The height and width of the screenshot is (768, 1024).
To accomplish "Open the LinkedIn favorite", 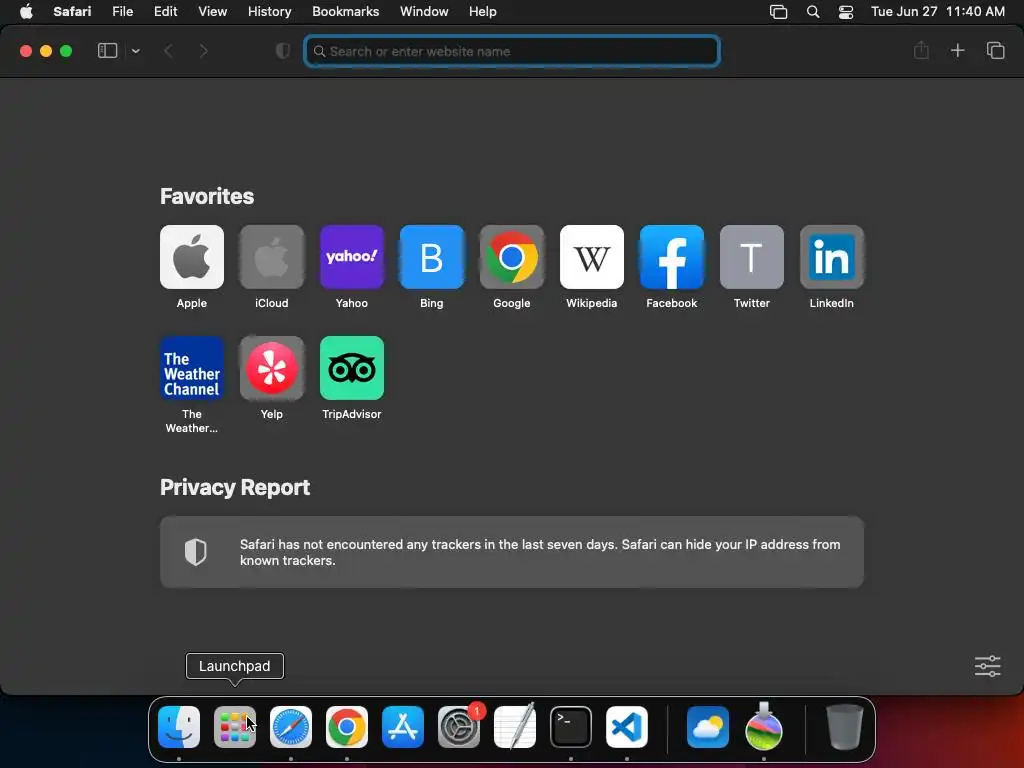I will 832,257.
